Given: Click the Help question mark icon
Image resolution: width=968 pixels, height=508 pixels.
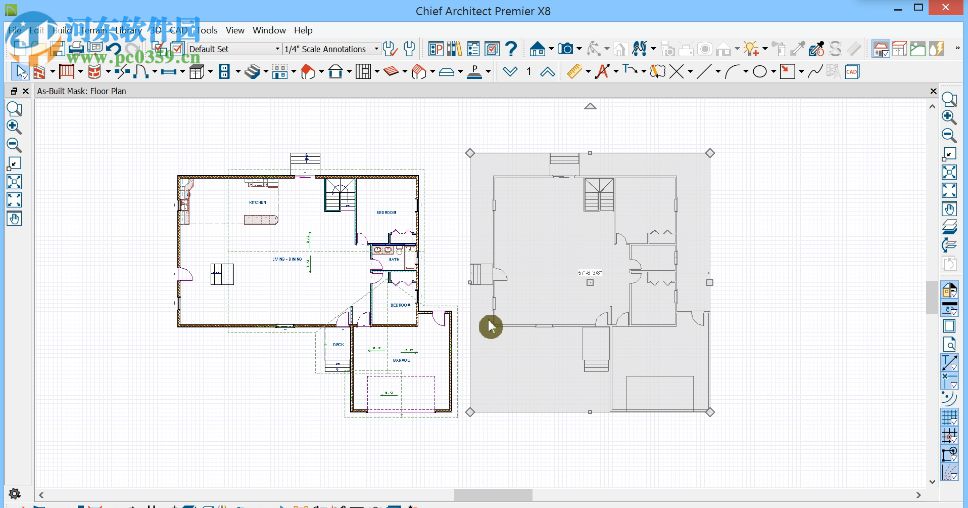Looking at the screenshot, I should pos(511,49).
